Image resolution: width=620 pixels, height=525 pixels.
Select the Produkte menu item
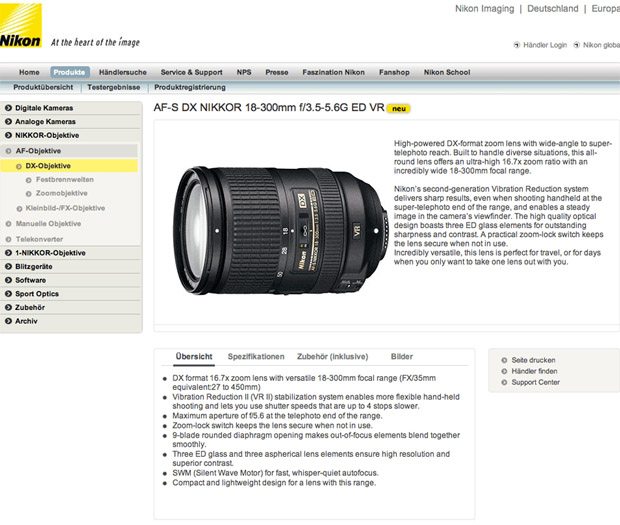[x=70, y=72]
